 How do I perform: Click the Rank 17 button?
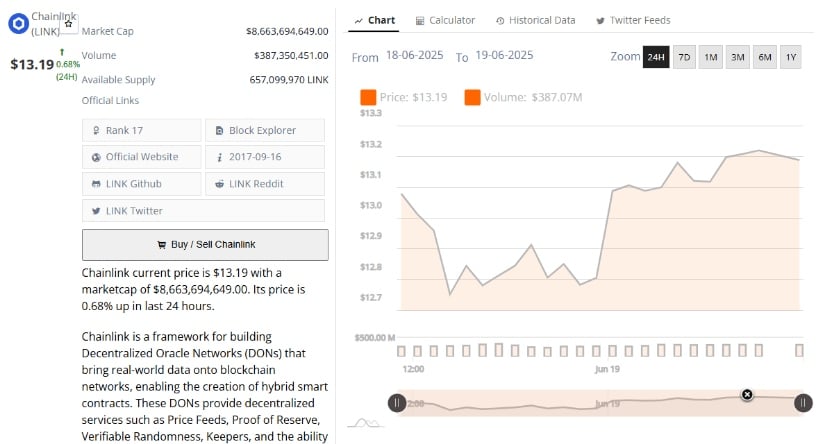[142, 130]
